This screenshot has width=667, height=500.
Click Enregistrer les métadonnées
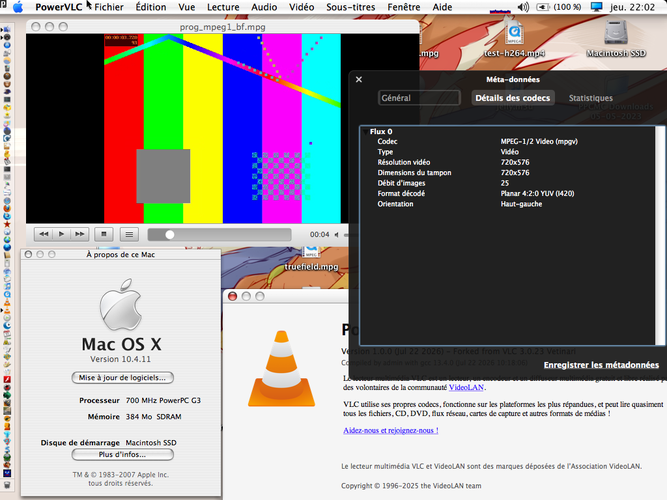pyautogui.click(x=601, y=365)
